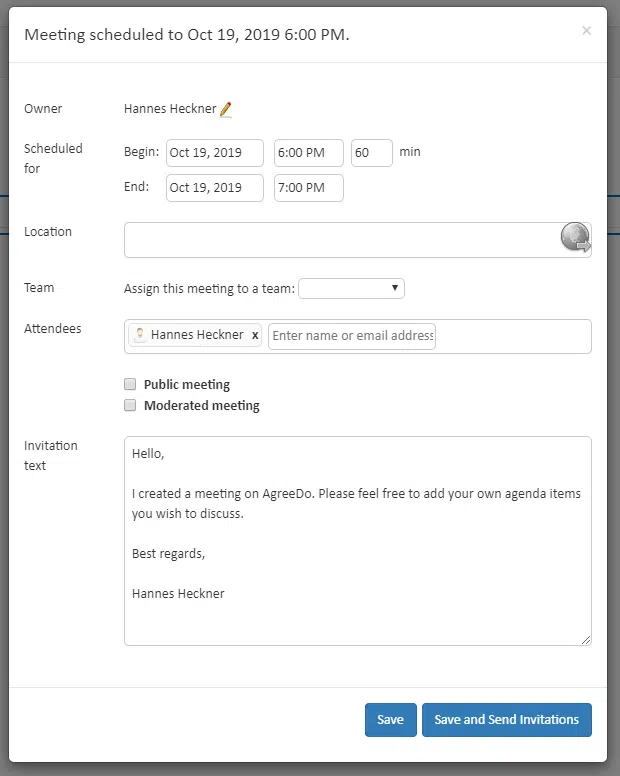This screenshot has height=776, width=620.
Task: Click the Begin time 6:00 PM field
Action: click(x=309, y=153)
